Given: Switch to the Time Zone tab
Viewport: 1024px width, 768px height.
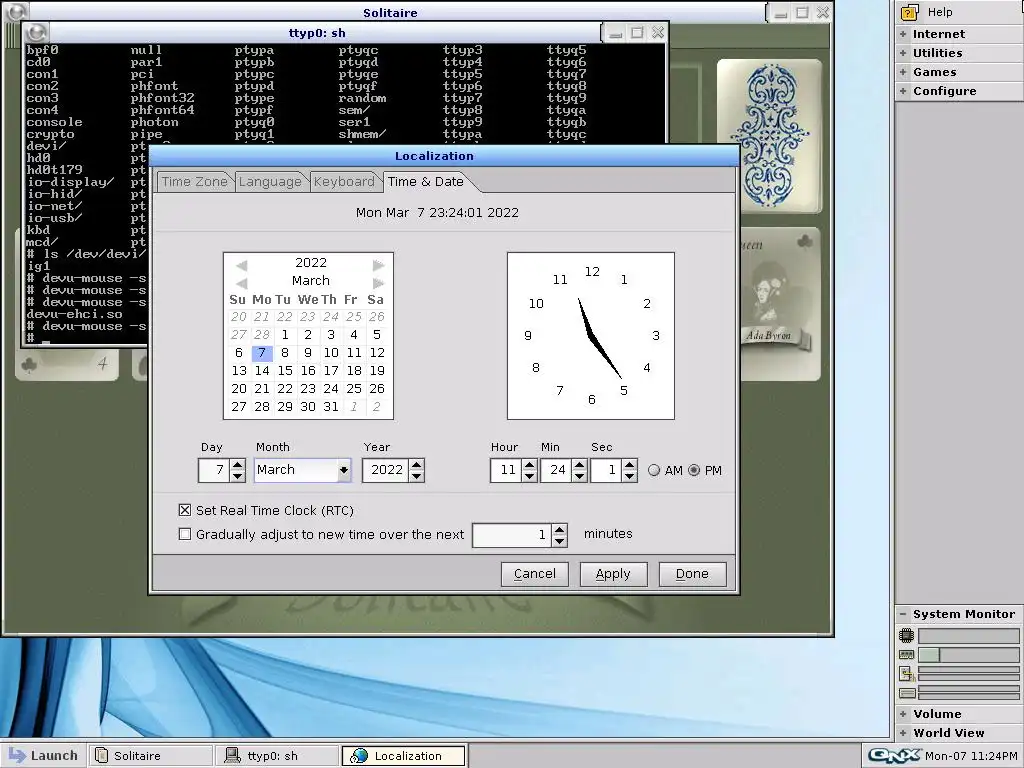Looking at the screenshot, I should pyautogui.click(x=195, y=182).
